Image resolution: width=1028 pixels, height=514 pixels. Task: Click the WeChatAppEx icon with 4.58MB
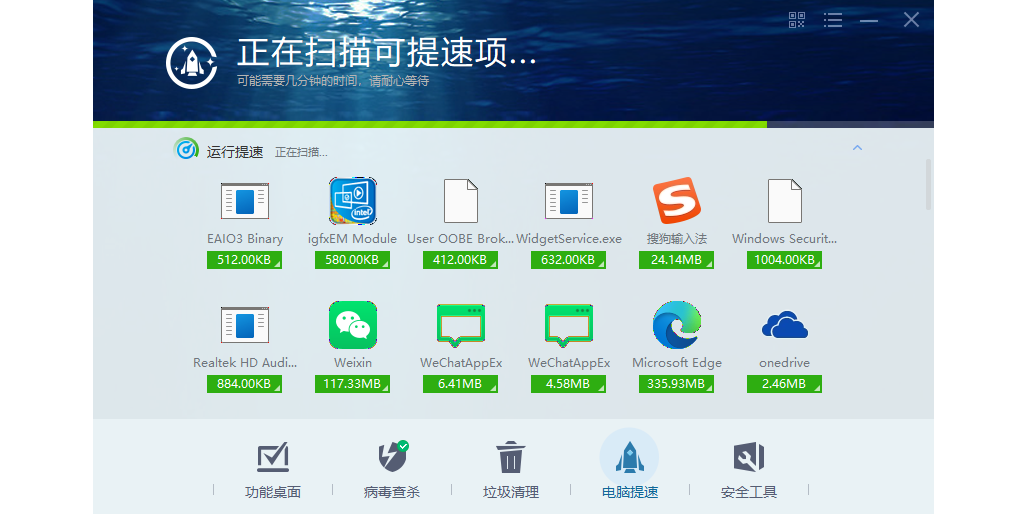(568, 325)
